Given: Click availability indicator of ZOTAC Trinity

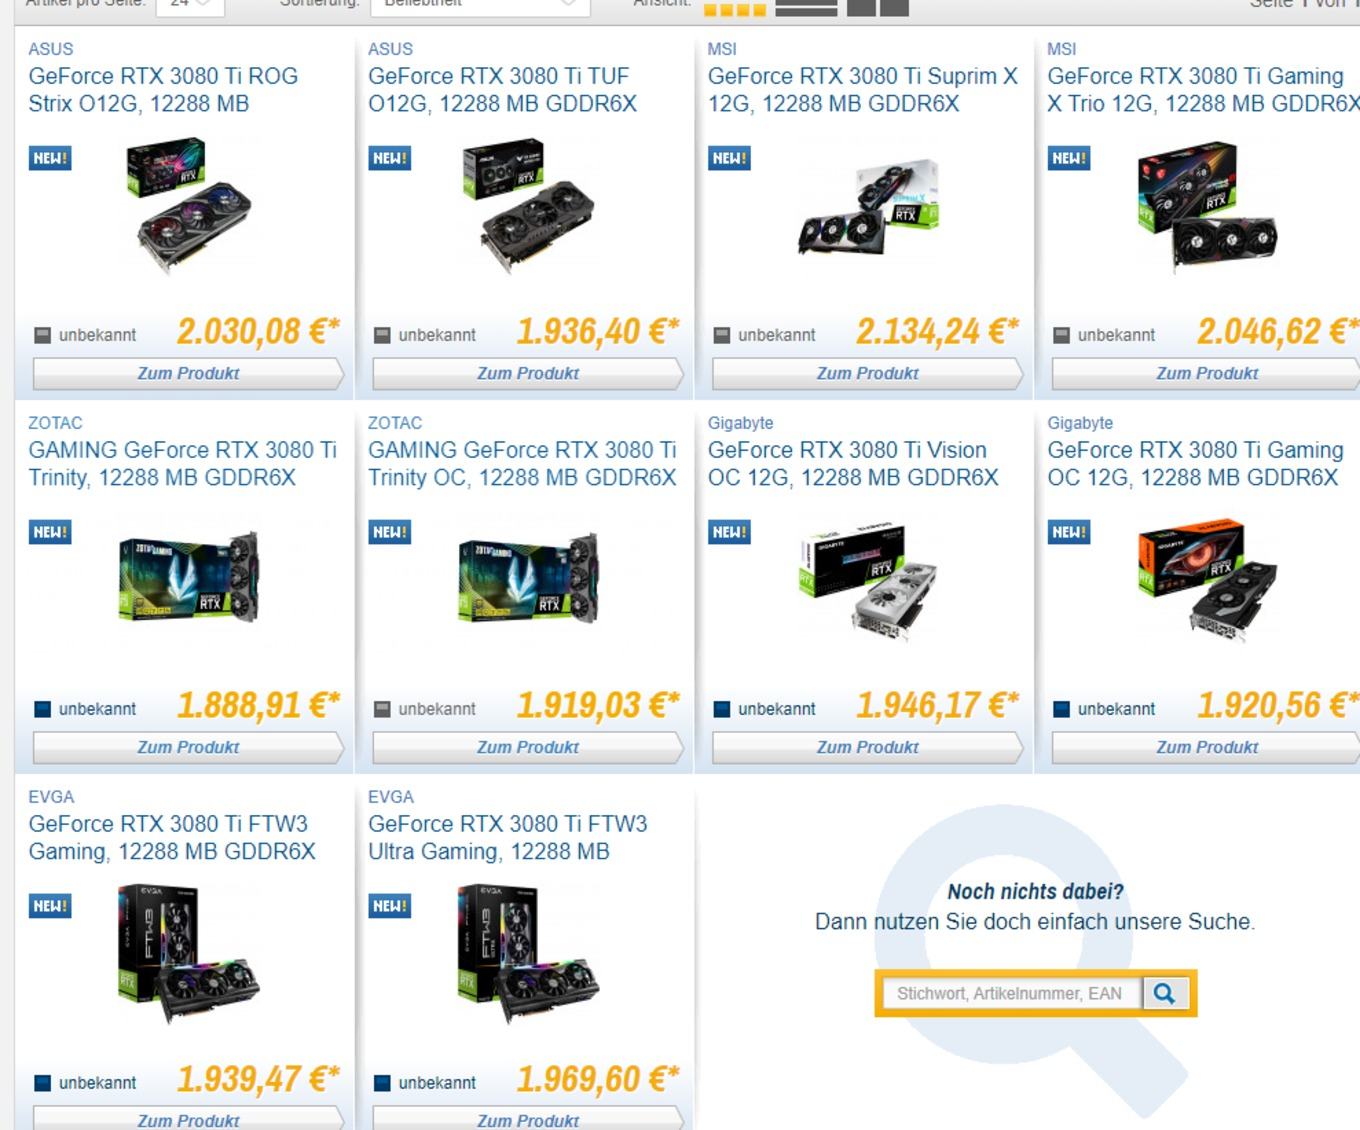Looking at the screenshot, I should [x=42, y=709].
